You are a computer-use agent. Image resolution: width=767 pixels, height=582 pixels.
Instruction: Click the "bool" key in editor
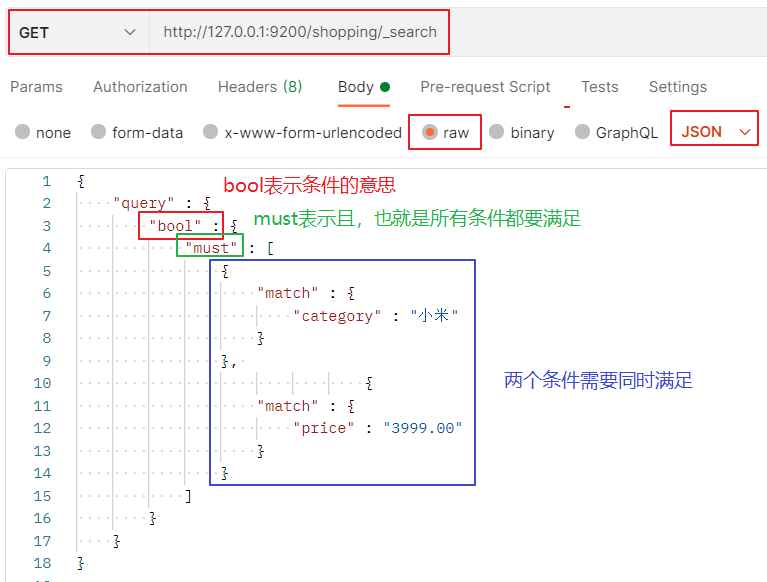point(175,226)
